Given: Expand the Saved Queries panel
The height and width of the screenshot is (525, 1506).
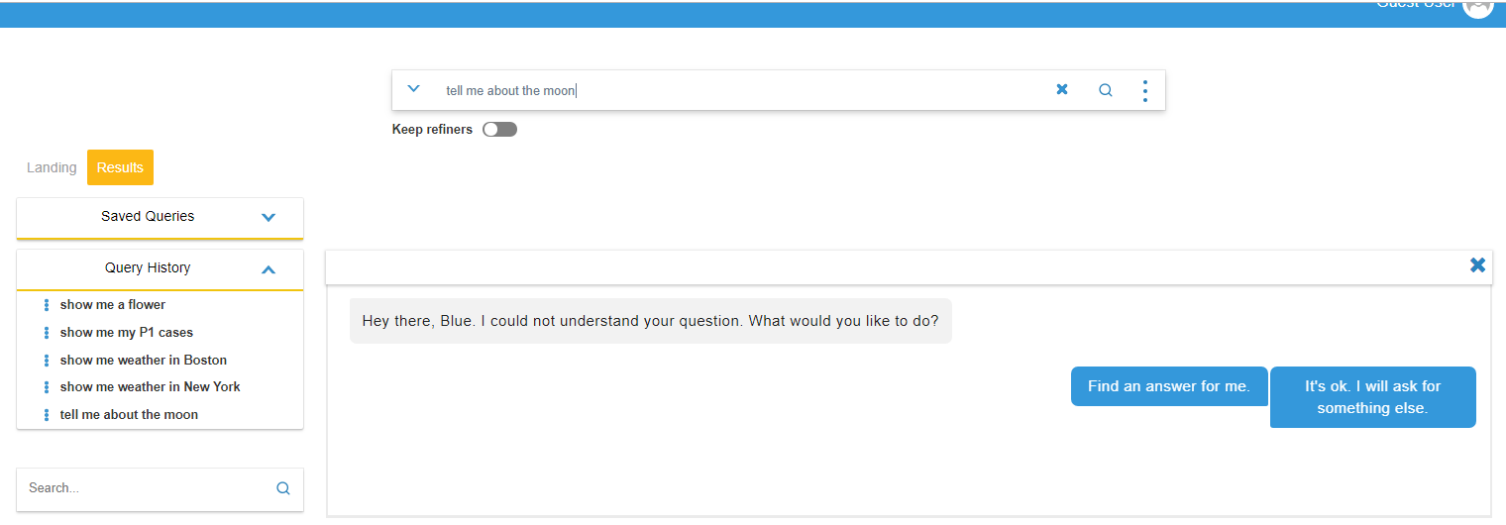Looking at the screenshot, I should click(268, 217).
